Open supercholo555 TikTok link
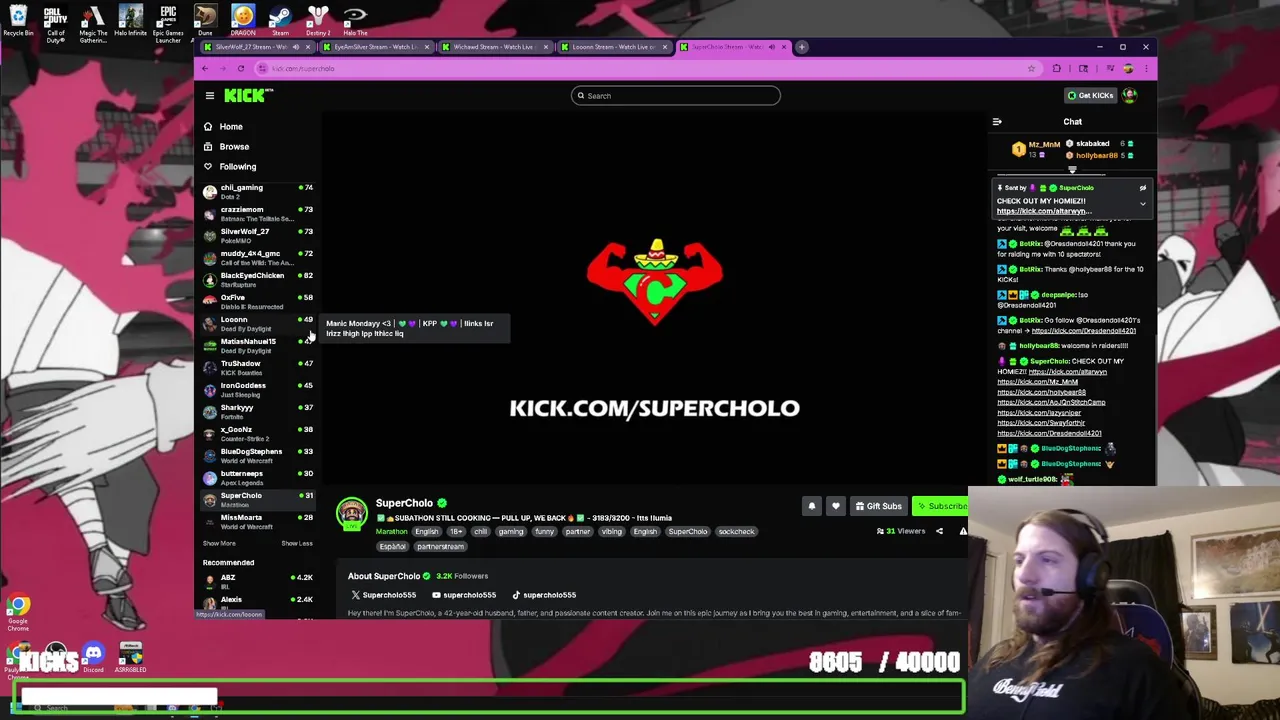This screenshot has height=720, width=1280. [x=544, y=595]
